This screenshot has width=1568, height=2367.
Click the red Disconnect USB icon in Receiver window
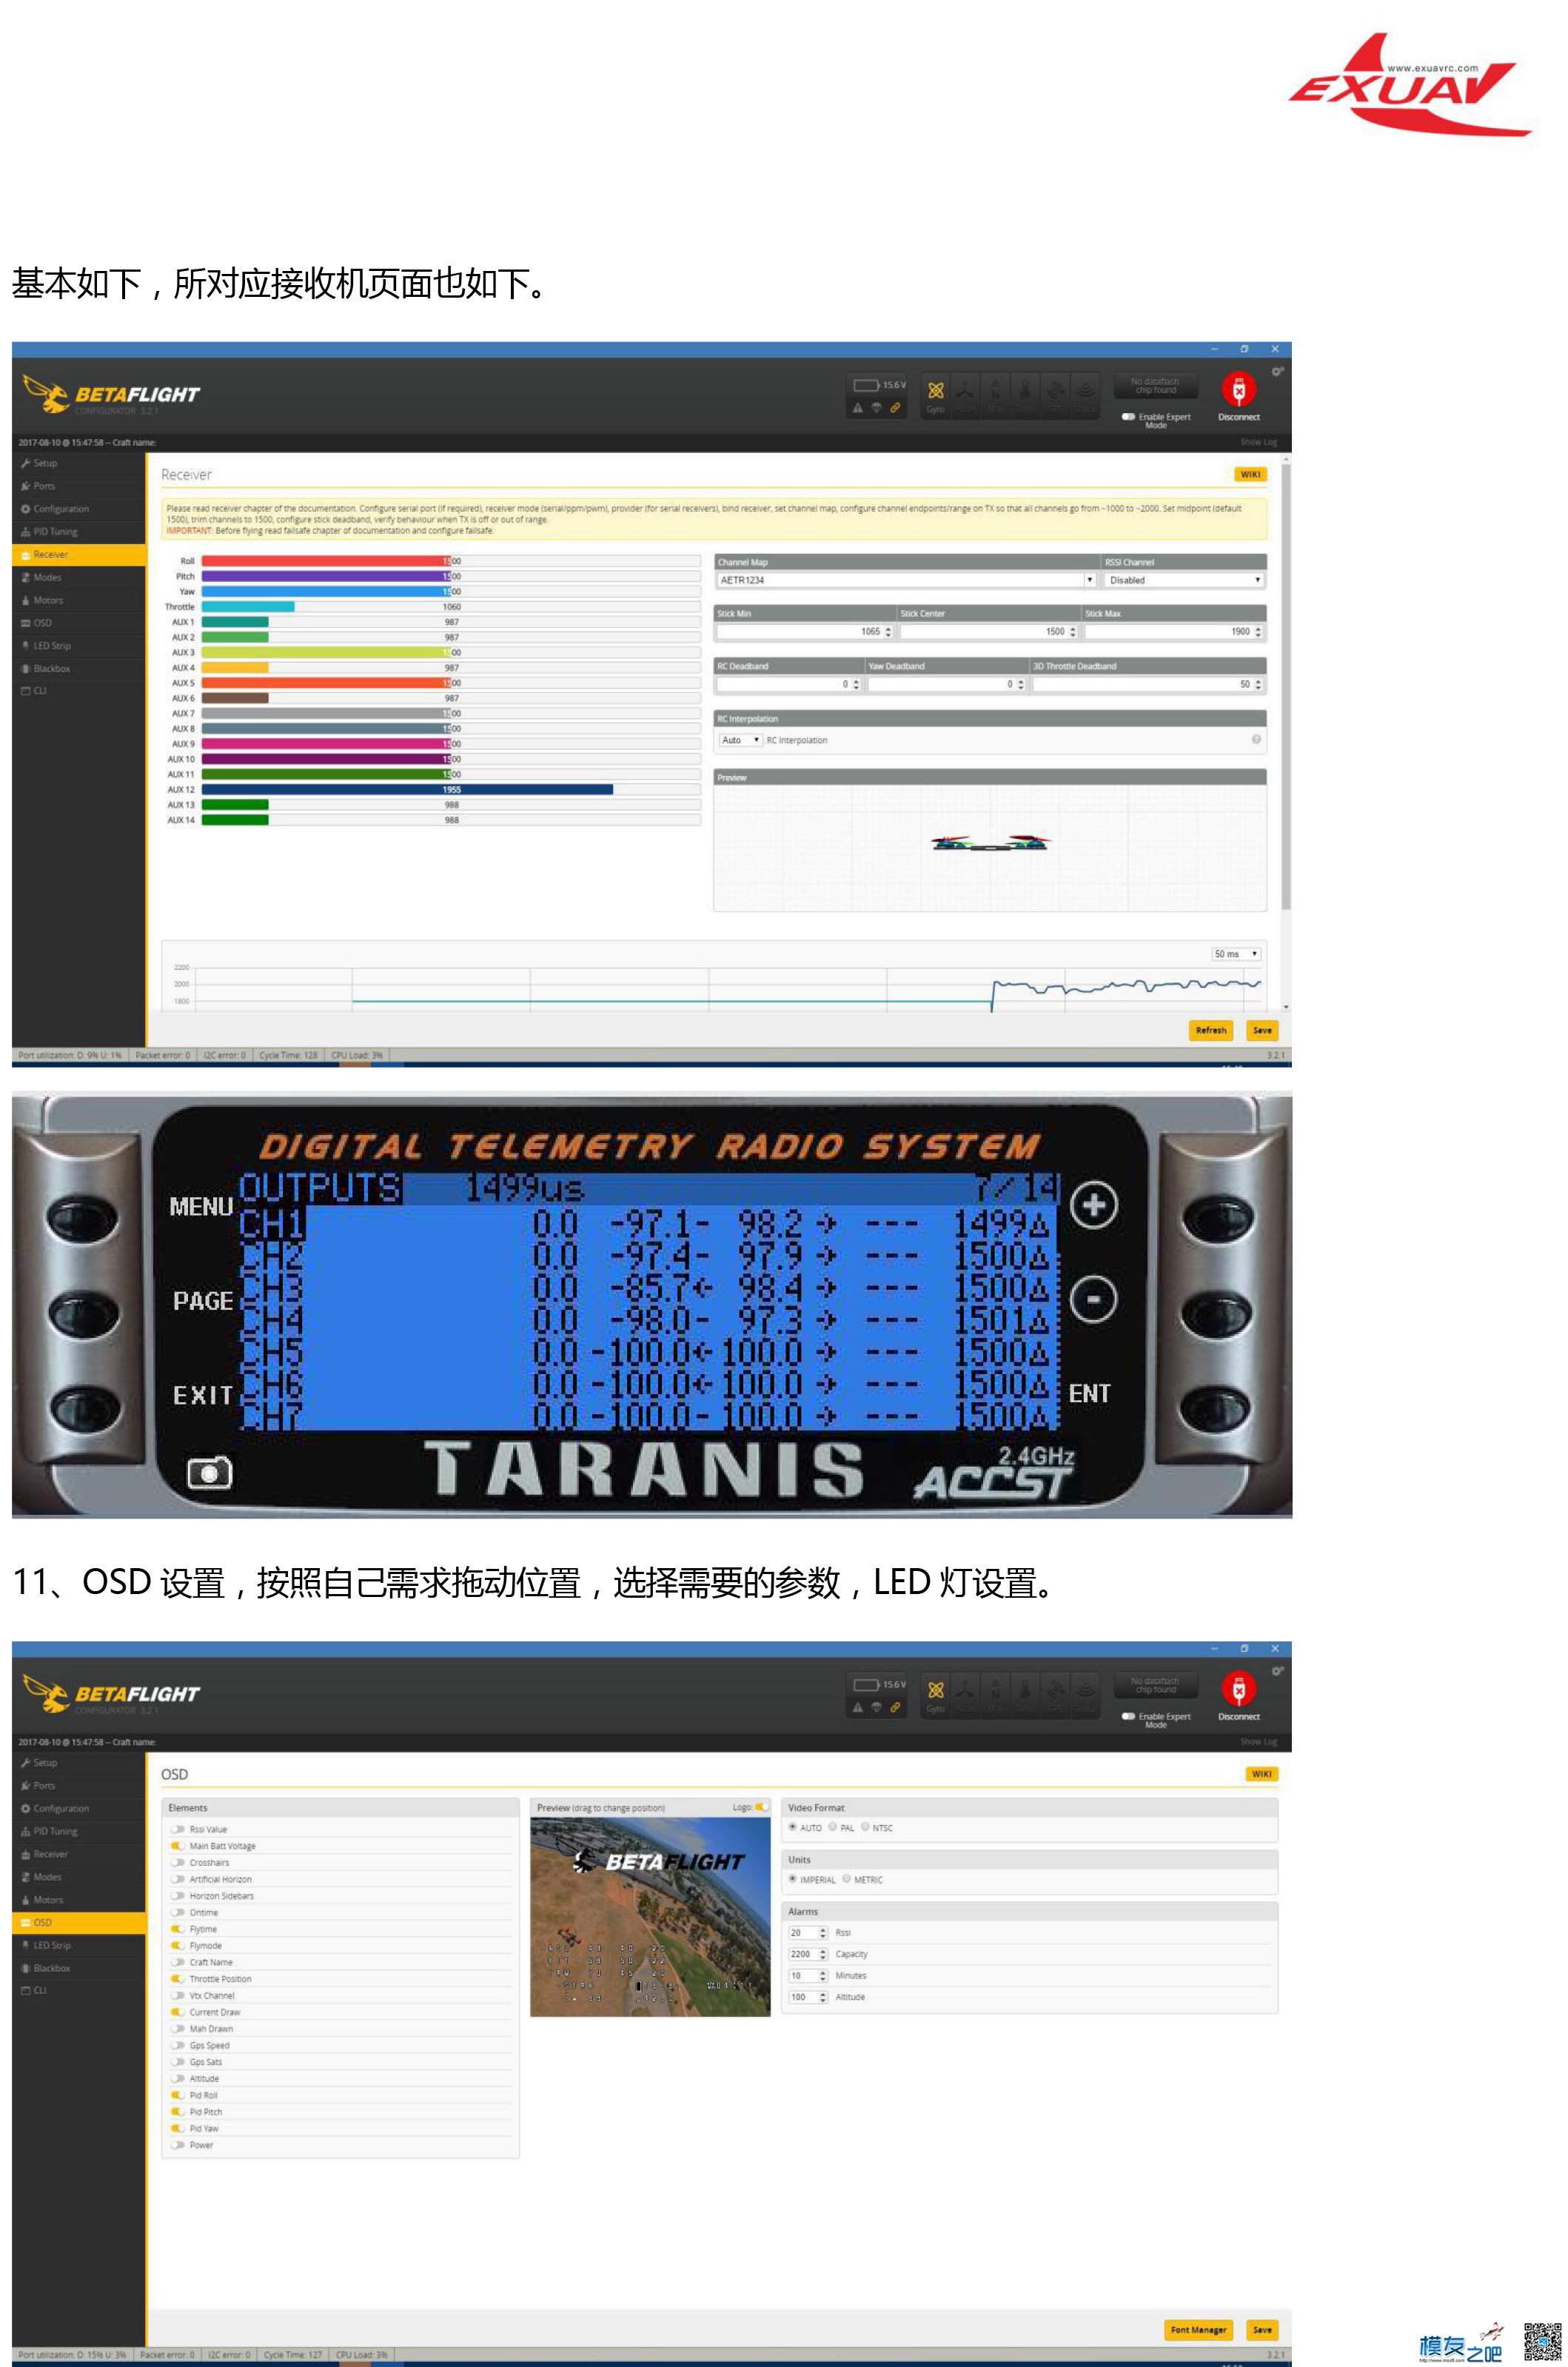(1238, 389)
